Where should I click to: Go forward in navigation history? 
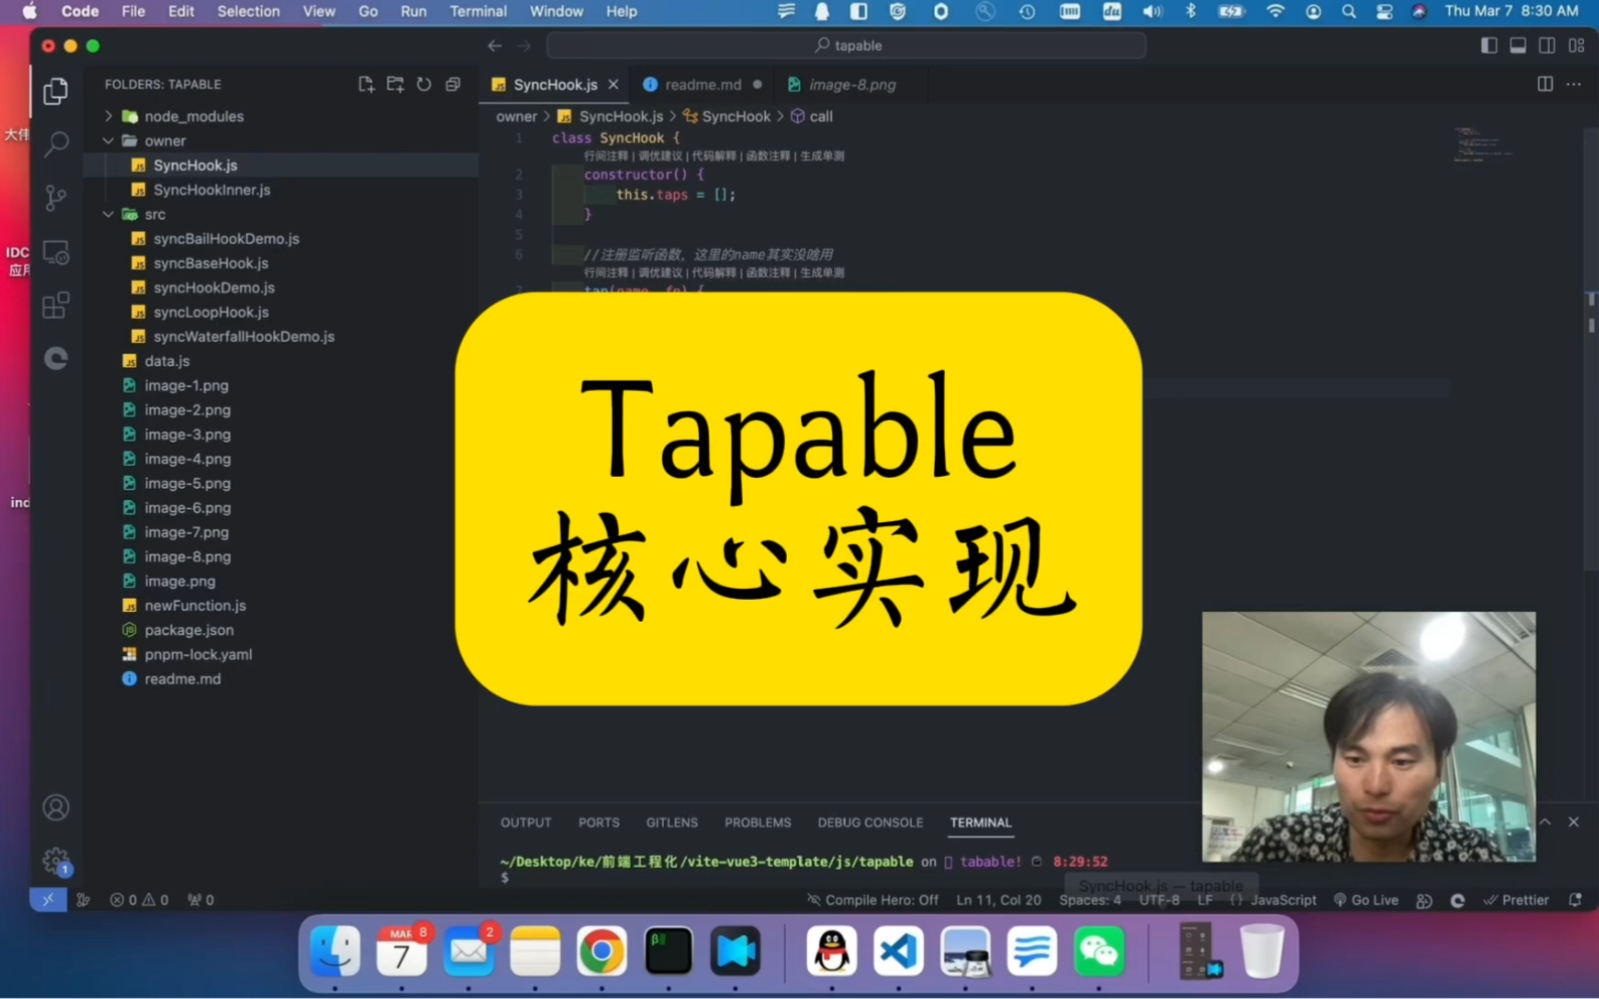click(x=524, y=45)
